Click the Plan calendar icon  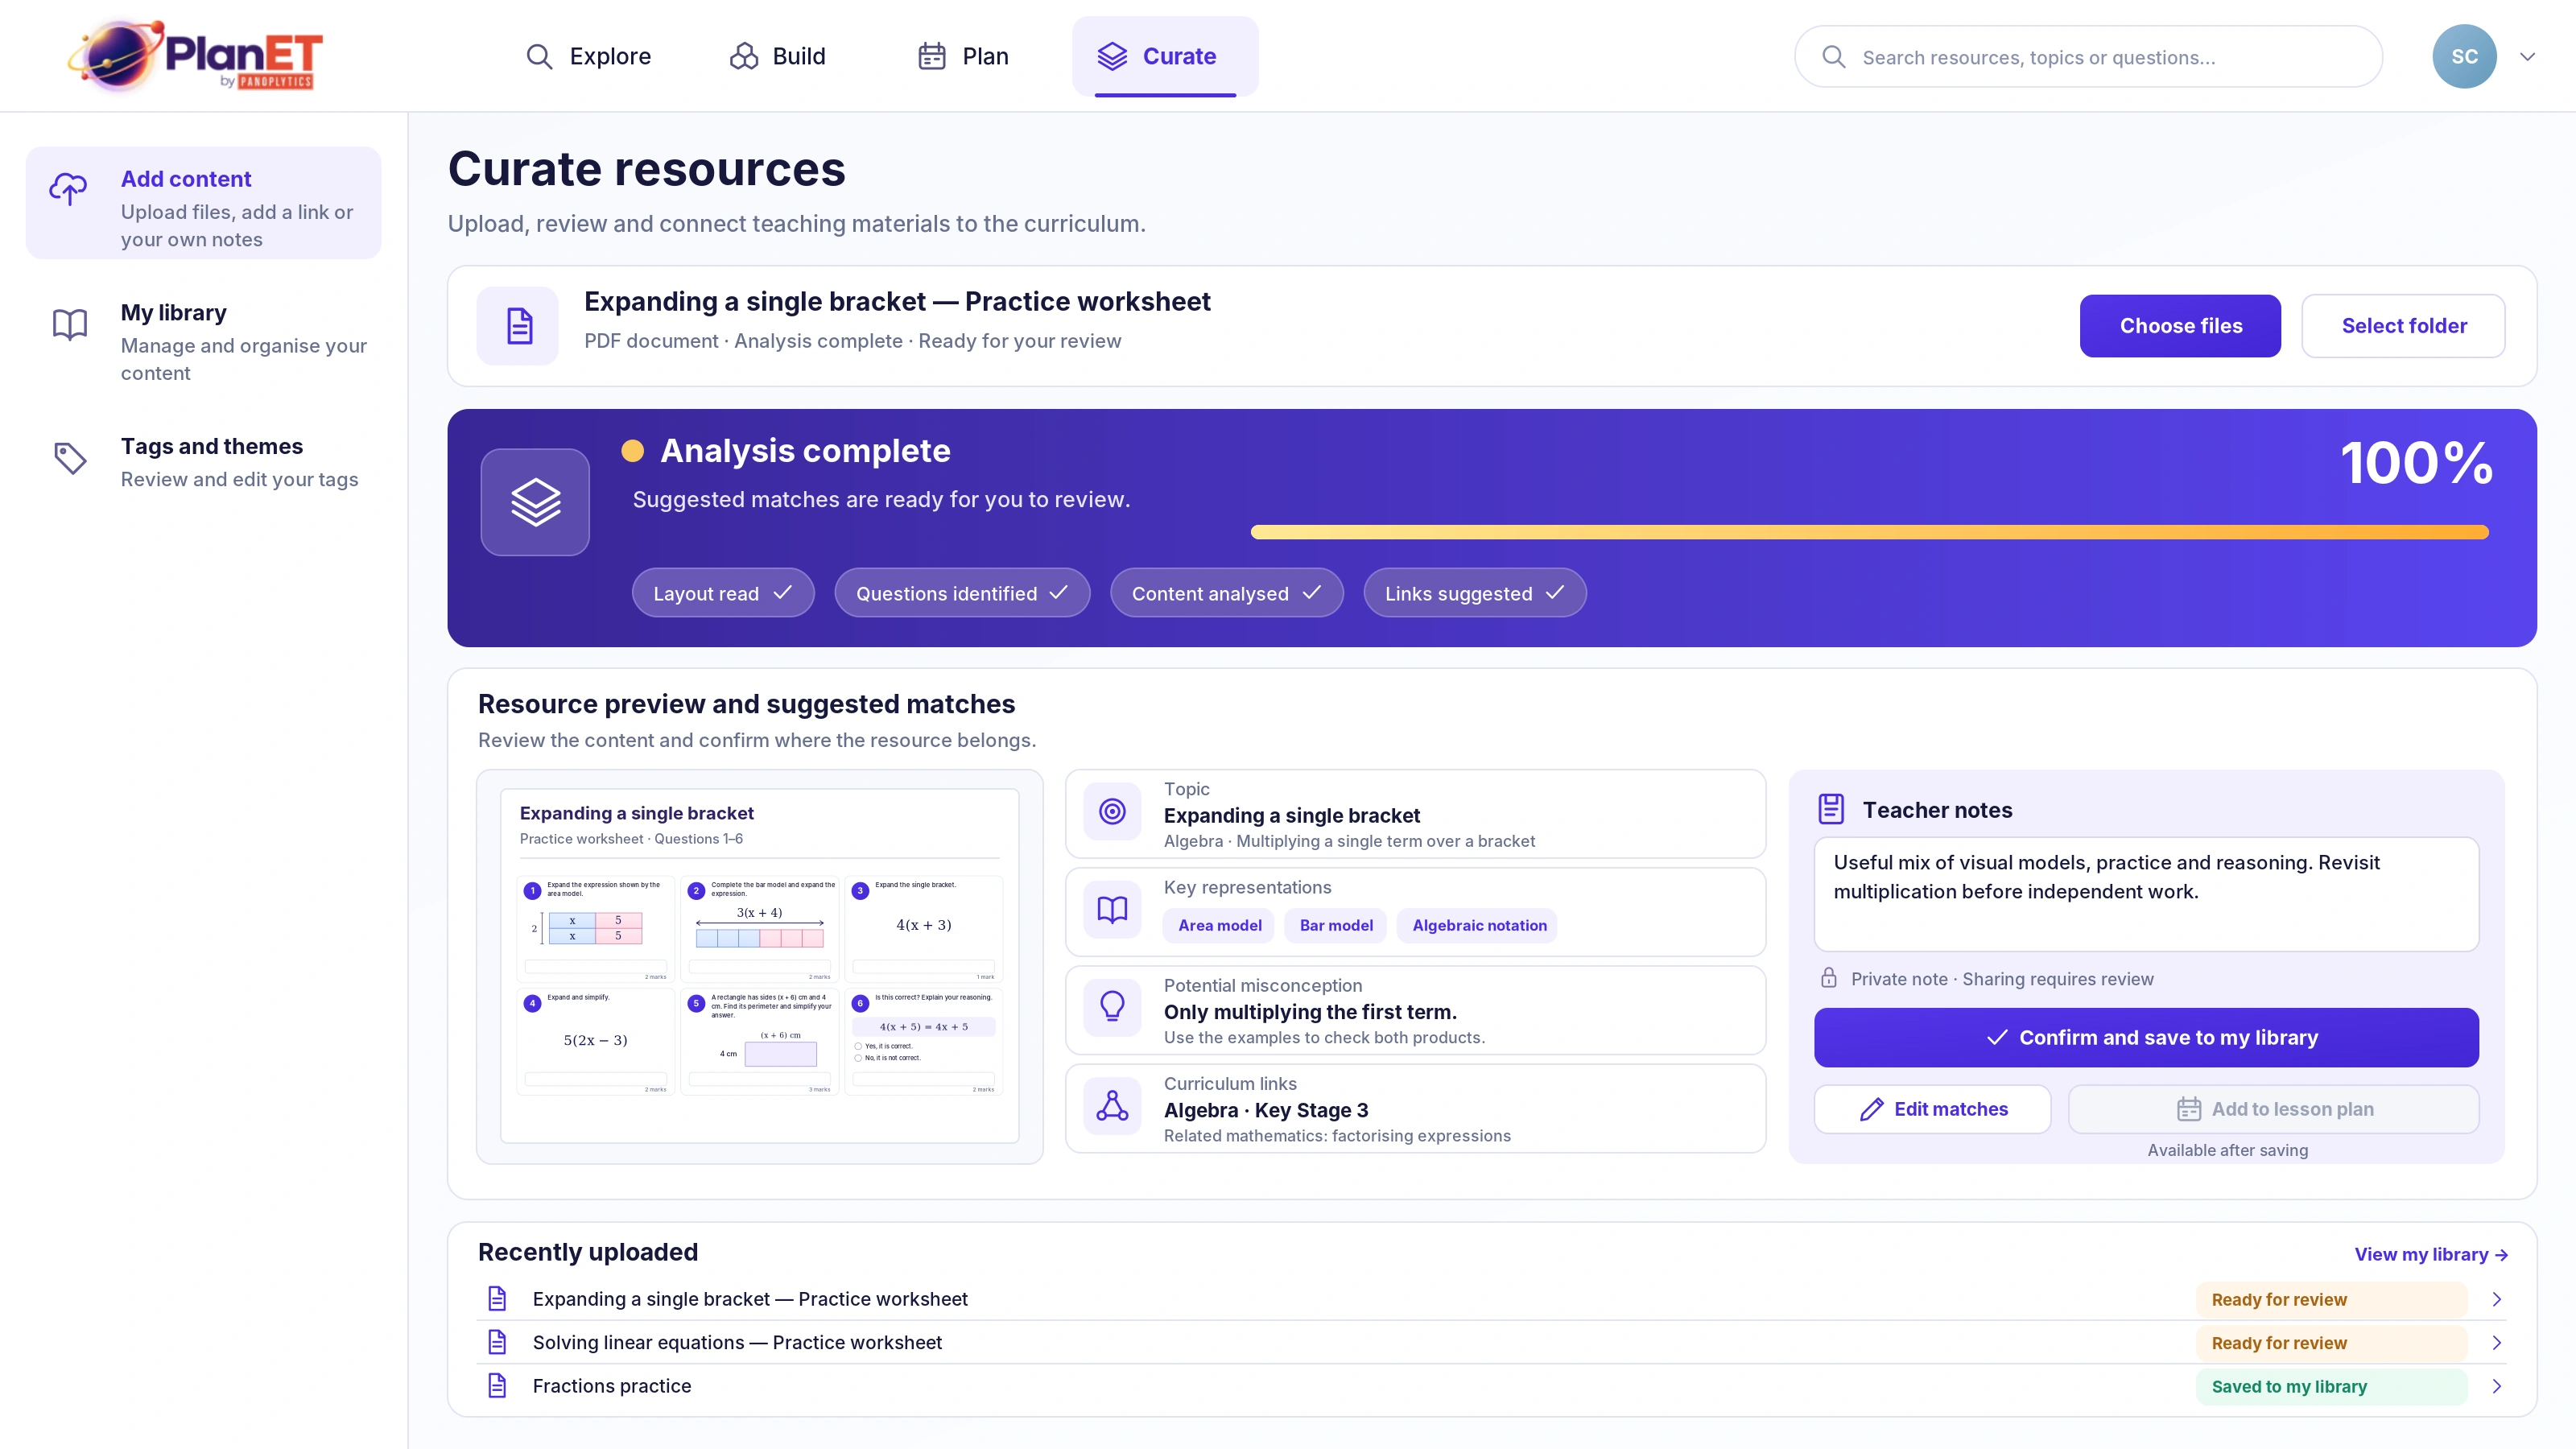point(932,56)
